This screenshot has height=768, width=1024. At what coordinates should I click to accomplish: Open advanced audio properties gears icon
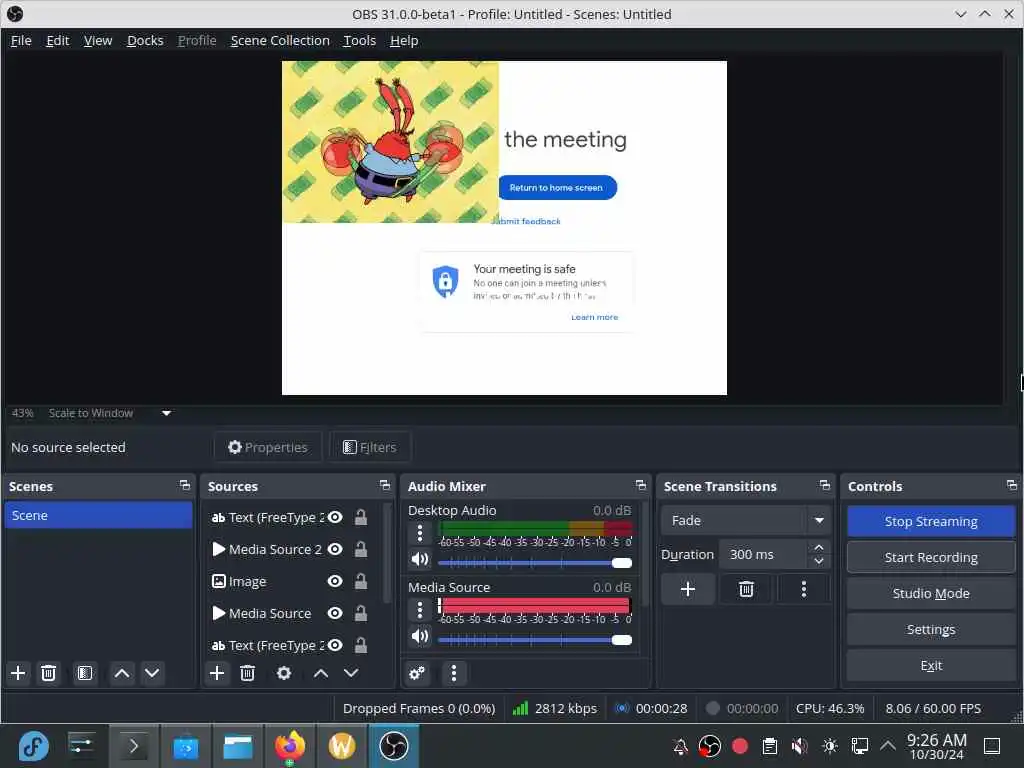pos(417,673)
